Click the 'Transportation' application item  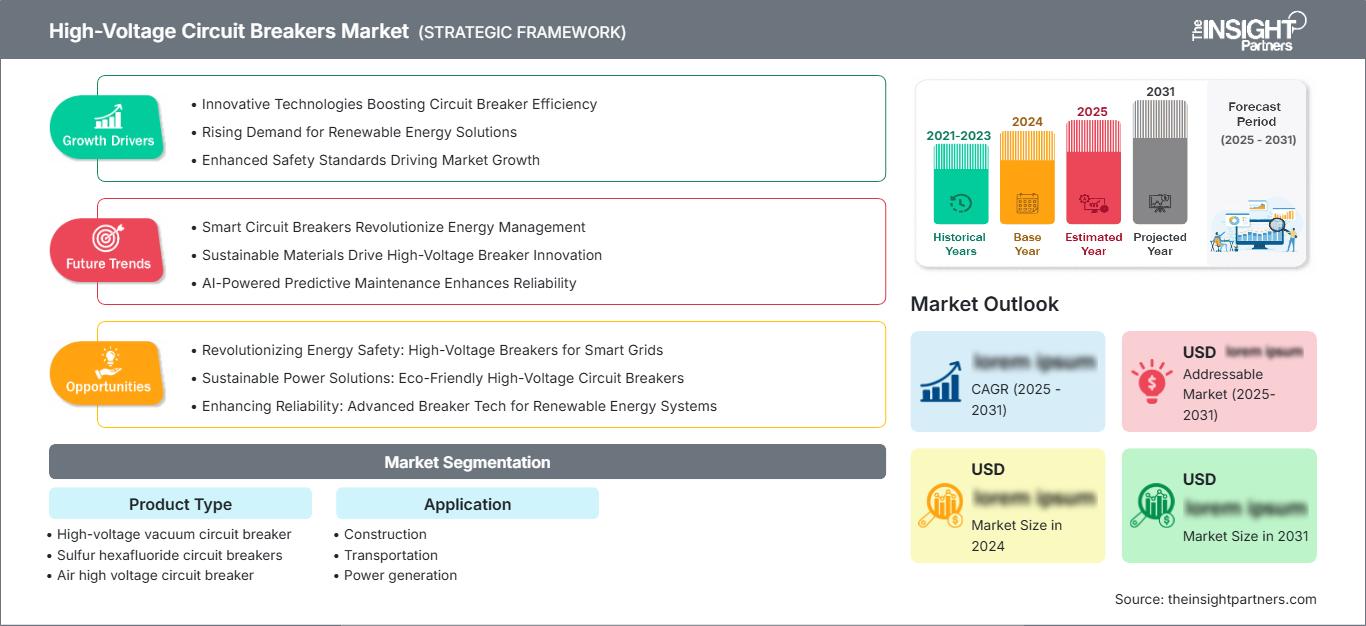tap(391, 555)
